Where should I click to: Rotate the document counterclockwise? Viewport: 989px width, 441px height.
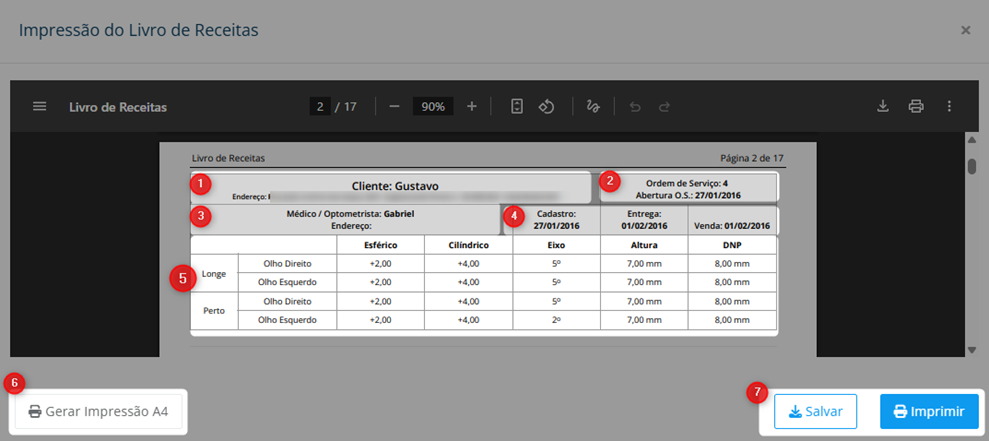tap(546, 107)
